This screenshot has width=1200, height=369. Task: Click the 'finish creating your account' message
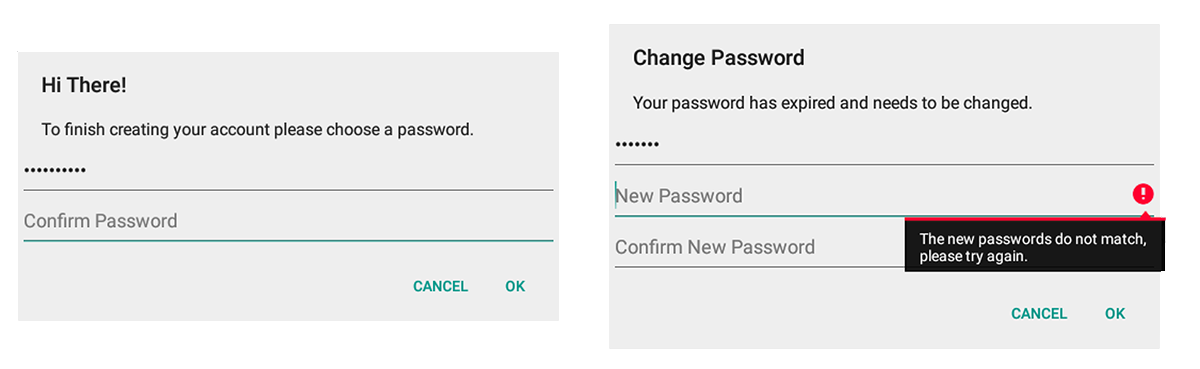(x=257, y=129)
